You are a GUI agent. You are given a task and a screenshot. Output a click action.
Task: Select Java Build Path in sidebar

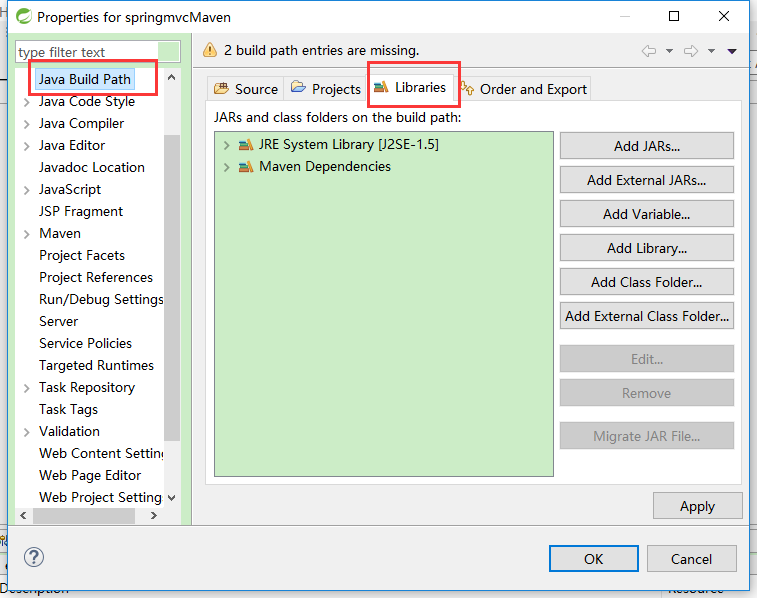(84, 79)
